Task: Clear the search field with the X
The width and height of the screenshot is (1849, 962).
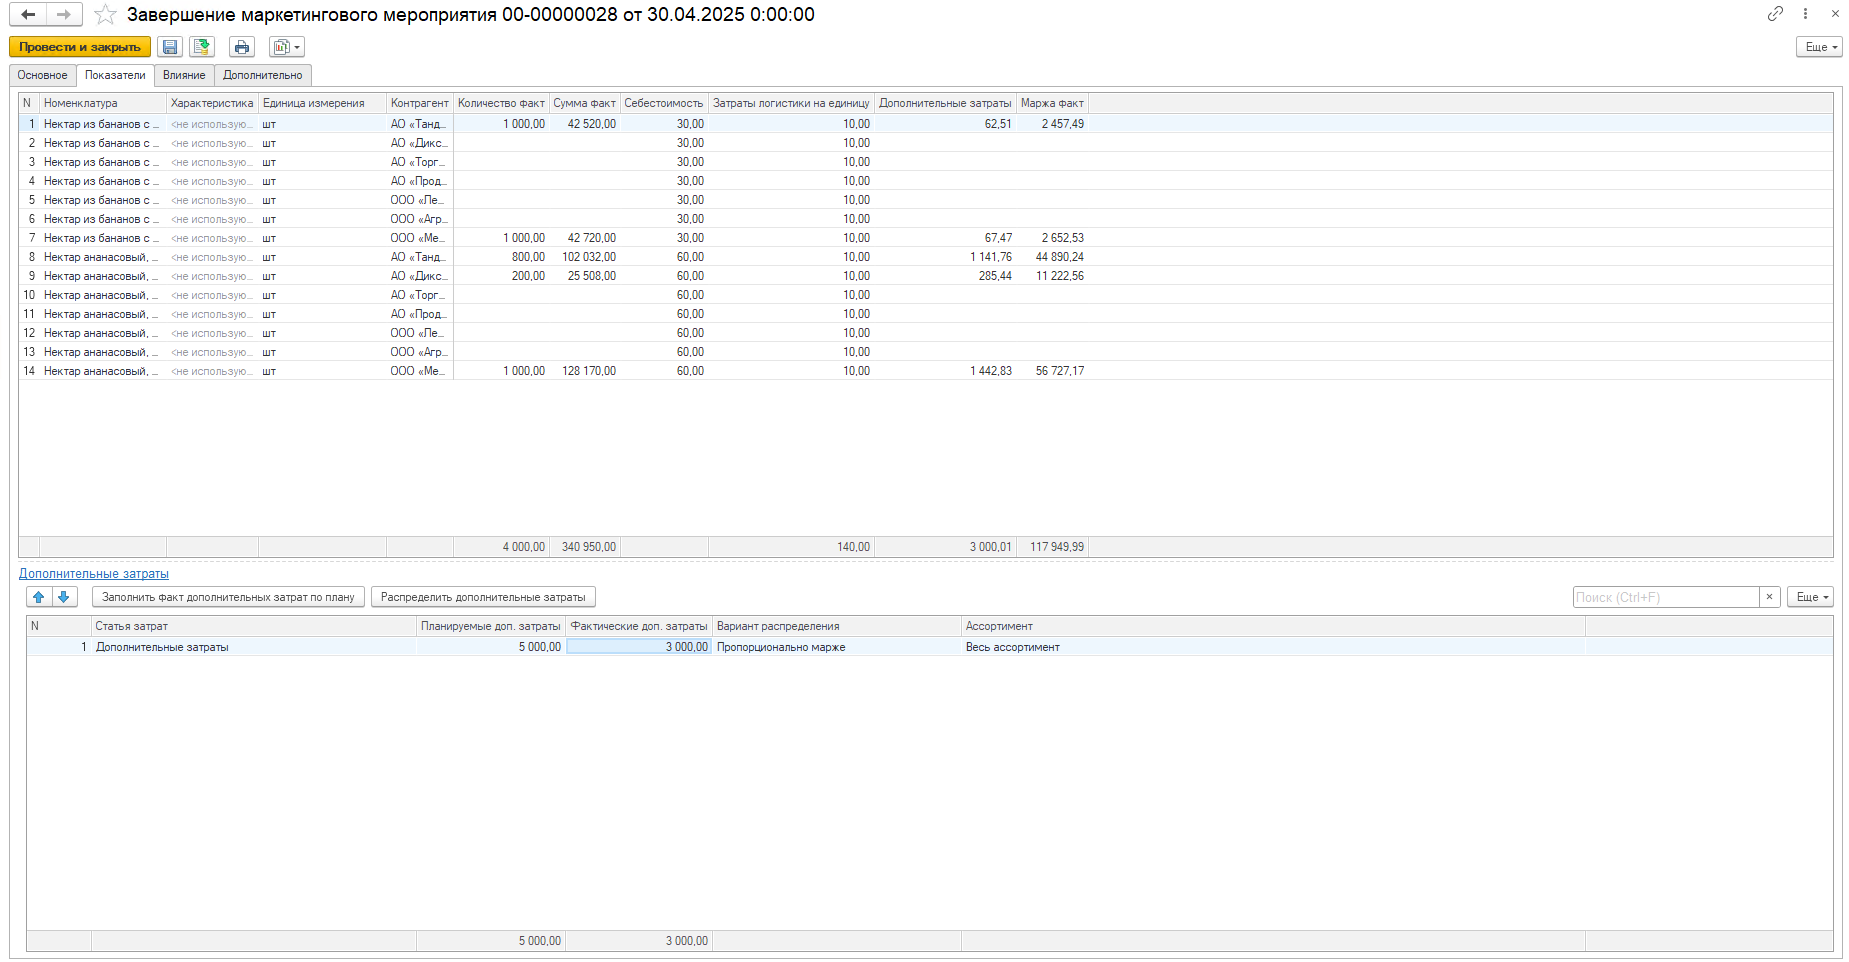Action: click(x=1769, y=597)
